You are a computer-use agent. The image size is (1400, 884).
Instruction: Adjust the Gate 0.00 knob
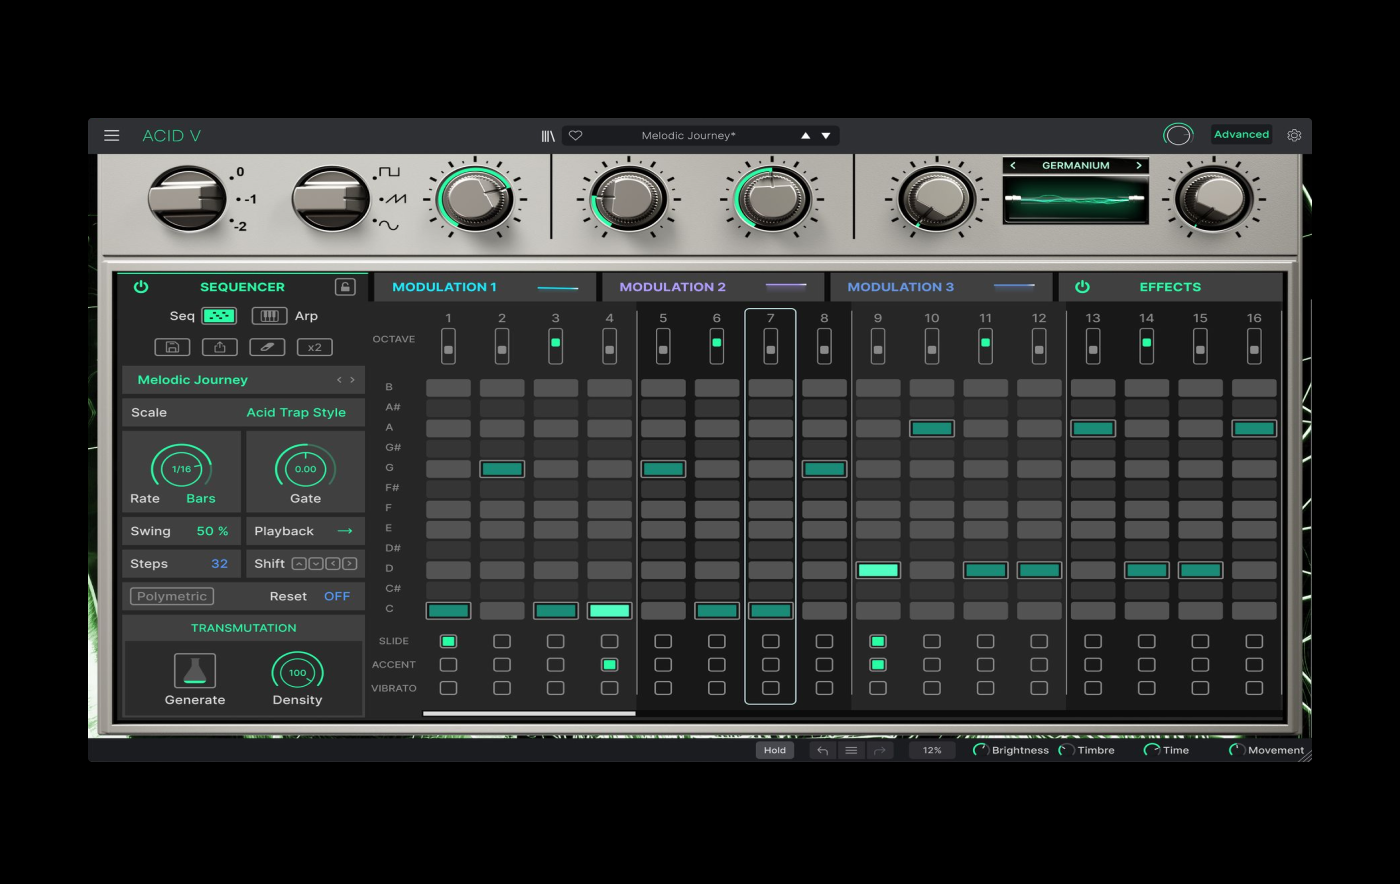(305, 468)
